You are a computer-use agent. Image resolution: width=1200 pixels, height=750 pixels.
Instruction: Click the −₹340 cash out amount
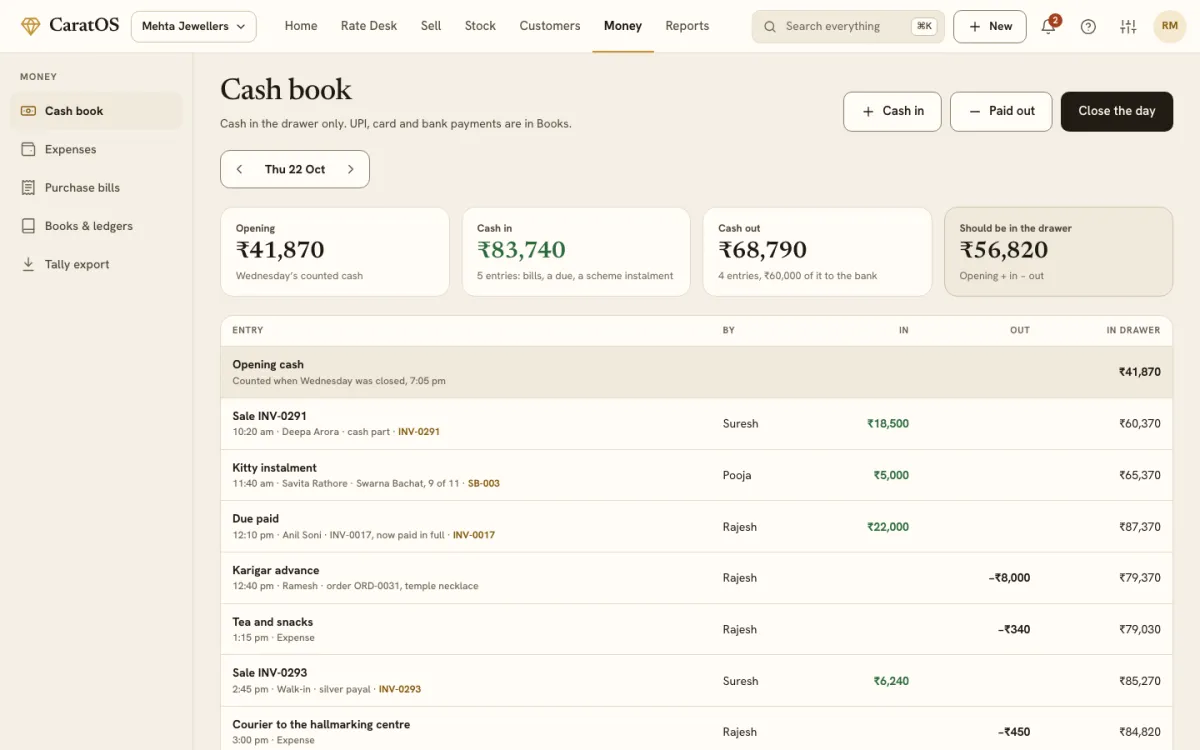pyautogui.click(x=1014, y=630)
